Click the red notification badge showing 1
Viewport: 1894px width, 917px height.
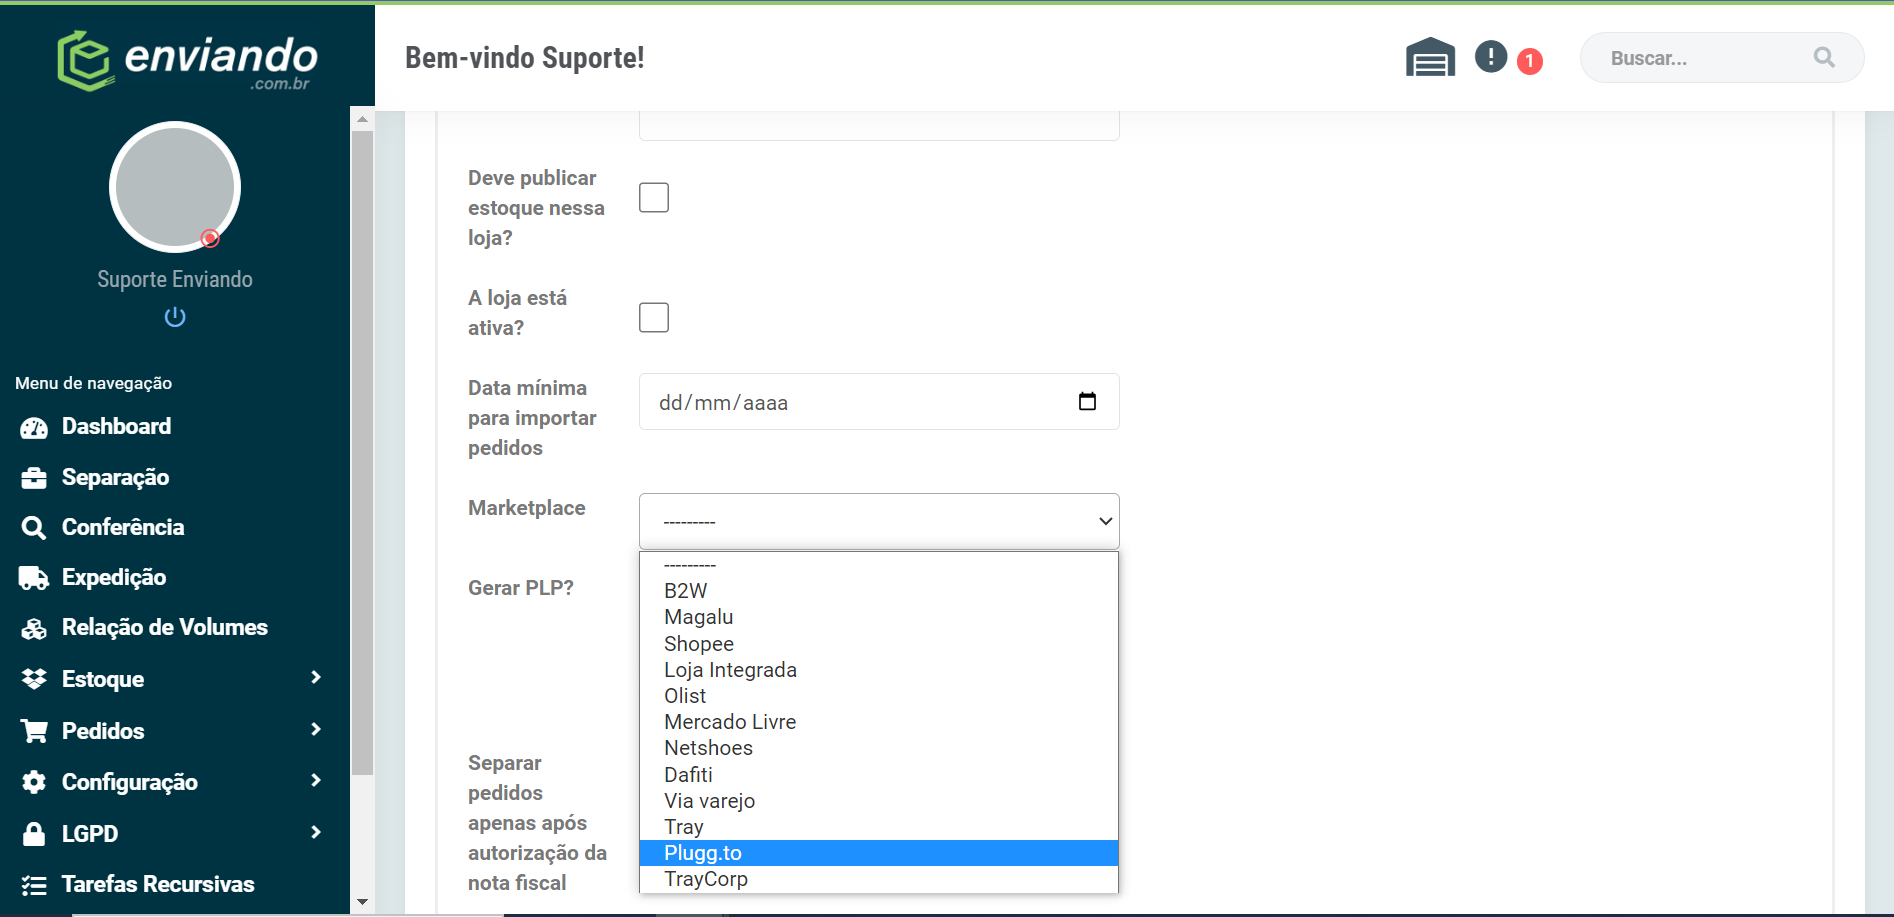pyautogui.click(x=1530, y=61)
